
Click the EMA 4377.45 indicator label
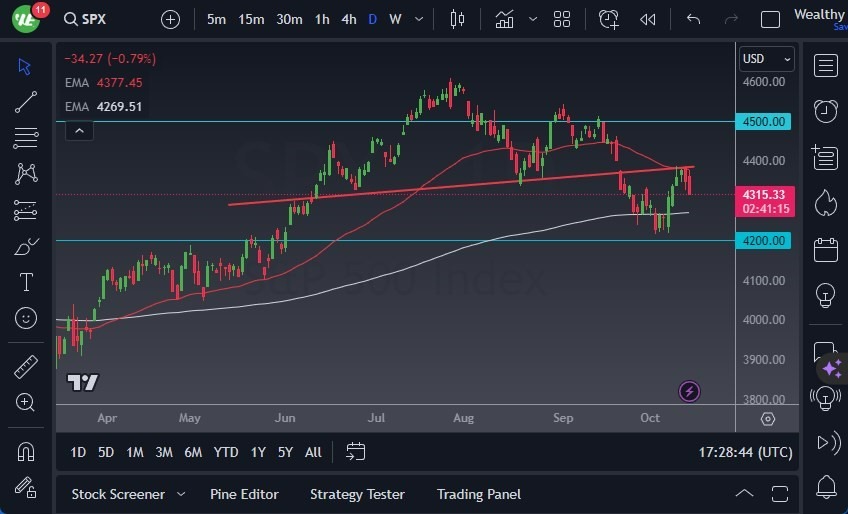click(103, 83)
